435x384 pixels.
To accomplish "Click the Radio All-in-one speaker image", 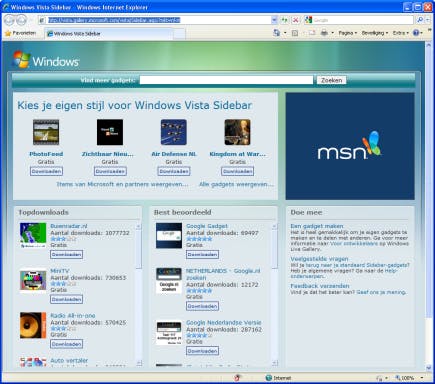I will click(x=33, y=325).
